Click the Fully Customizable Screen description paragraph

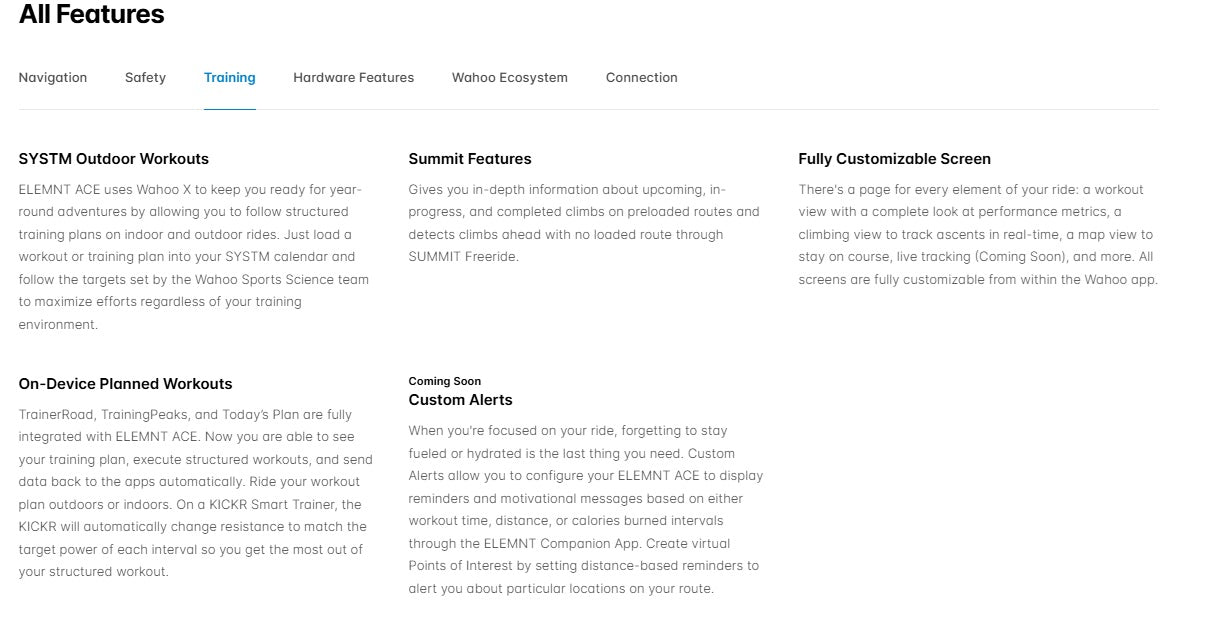coord(977,235)
